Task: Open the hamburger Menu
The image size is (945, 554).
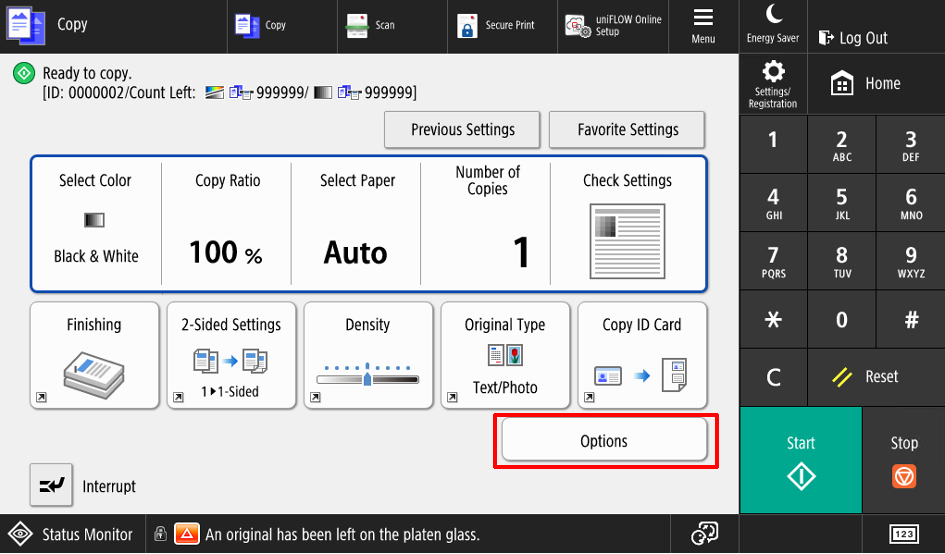Action: point(703,26)
